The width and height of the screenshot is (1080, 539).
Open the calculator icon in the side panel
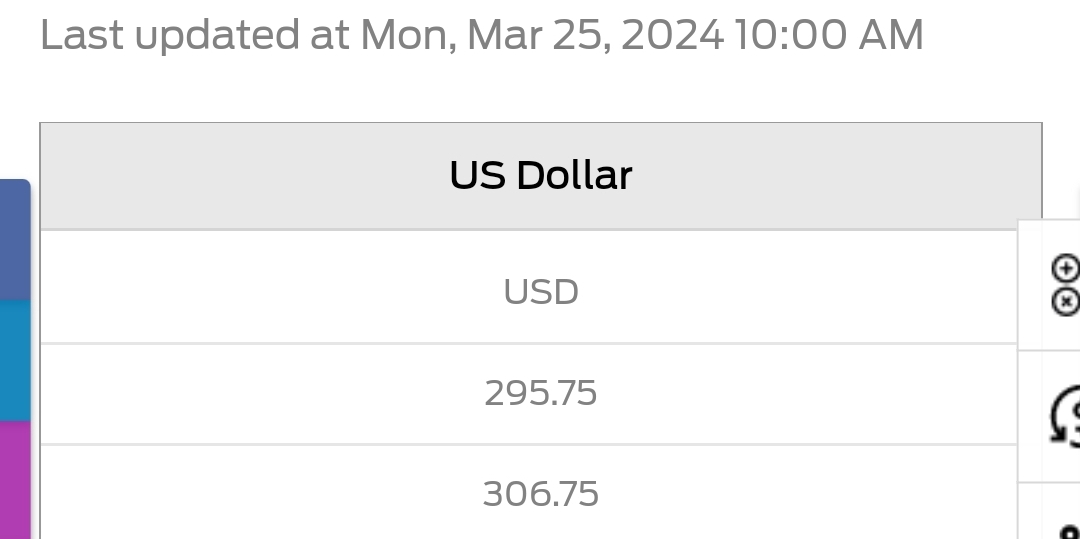tap(1065, 285)
